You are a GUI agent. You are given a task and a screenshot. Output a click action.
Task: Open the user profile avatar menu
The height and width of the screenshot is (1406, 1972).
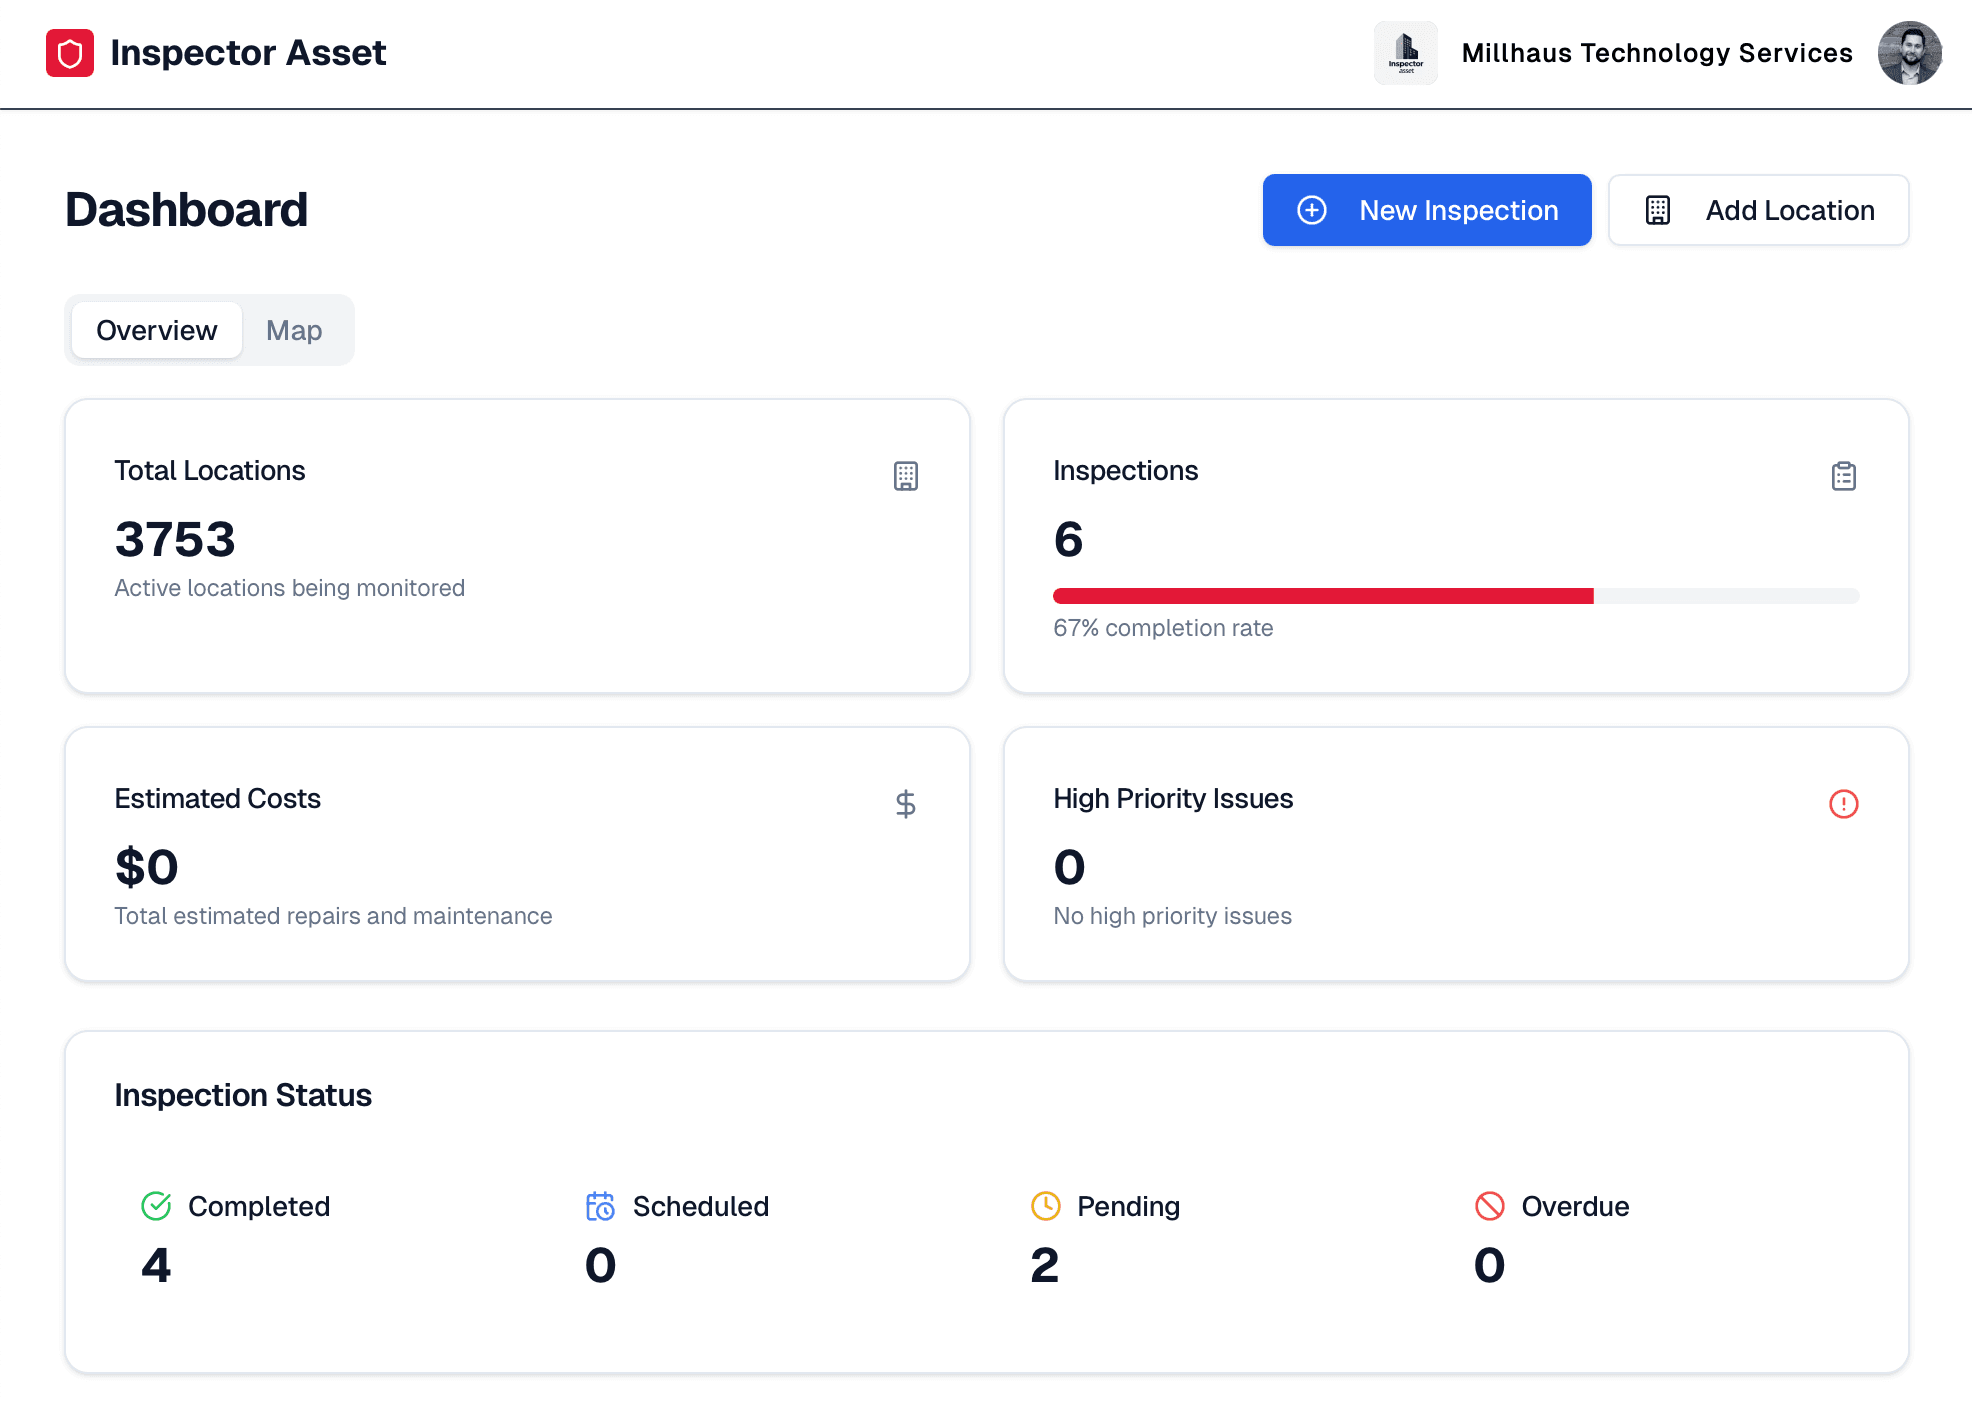pos(1910,52)
